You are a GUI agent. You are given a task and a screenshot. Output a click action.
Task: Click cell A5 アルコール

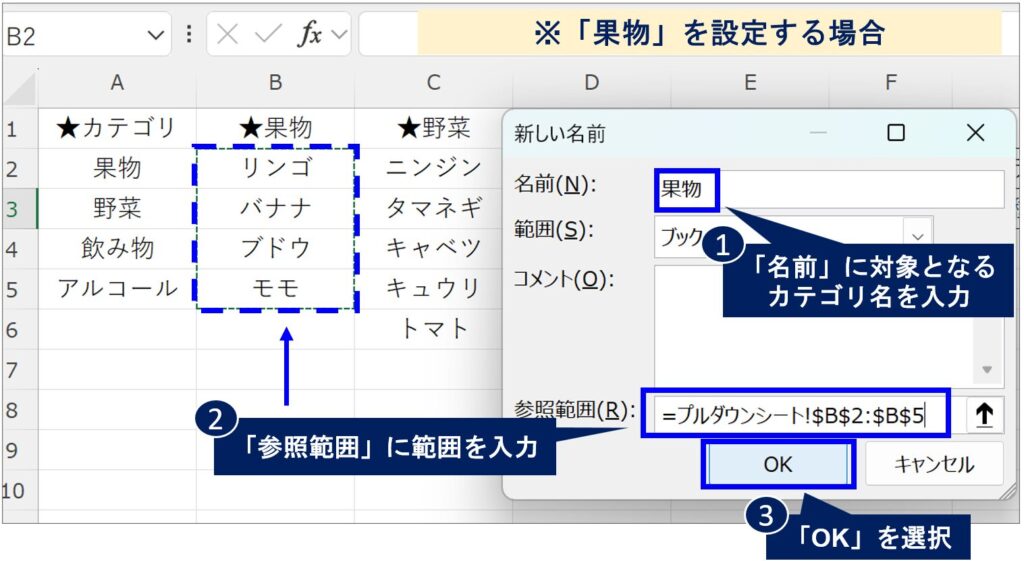coord(117,288)
